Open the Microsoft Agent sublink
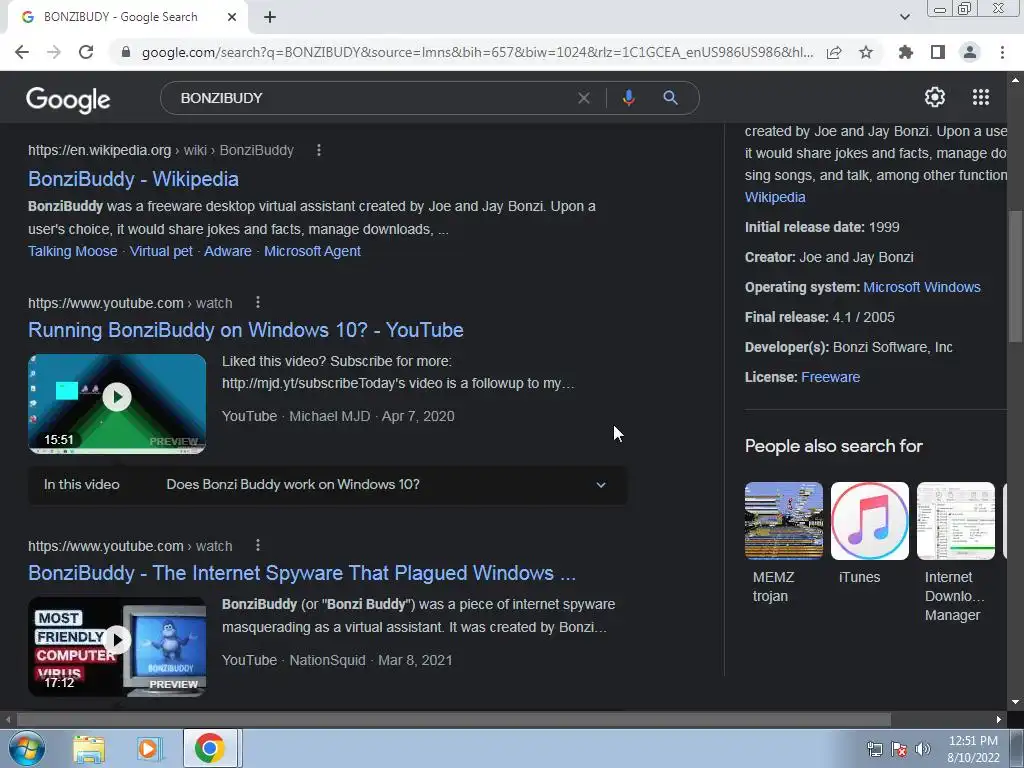 click(312, 251)
